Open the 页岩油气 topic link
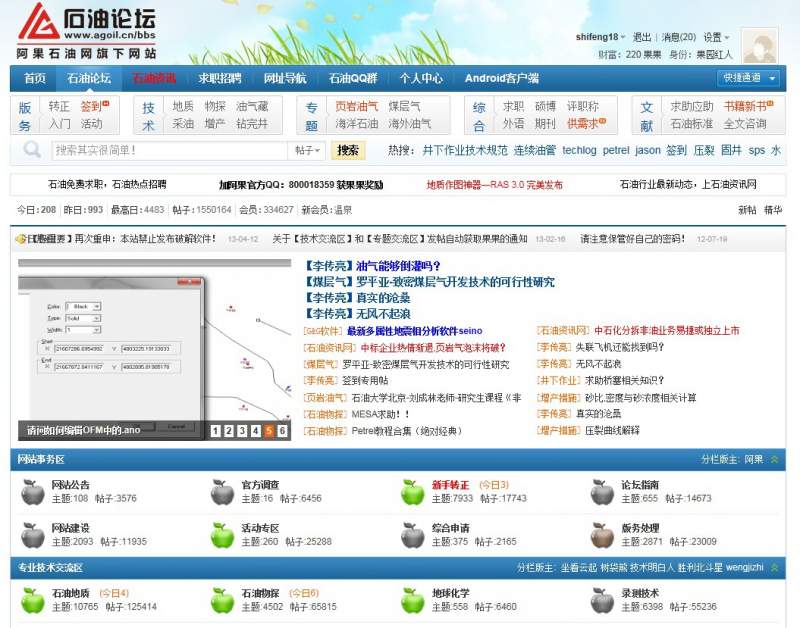Viewport: 800px width, 628px height. click(357, 106)
